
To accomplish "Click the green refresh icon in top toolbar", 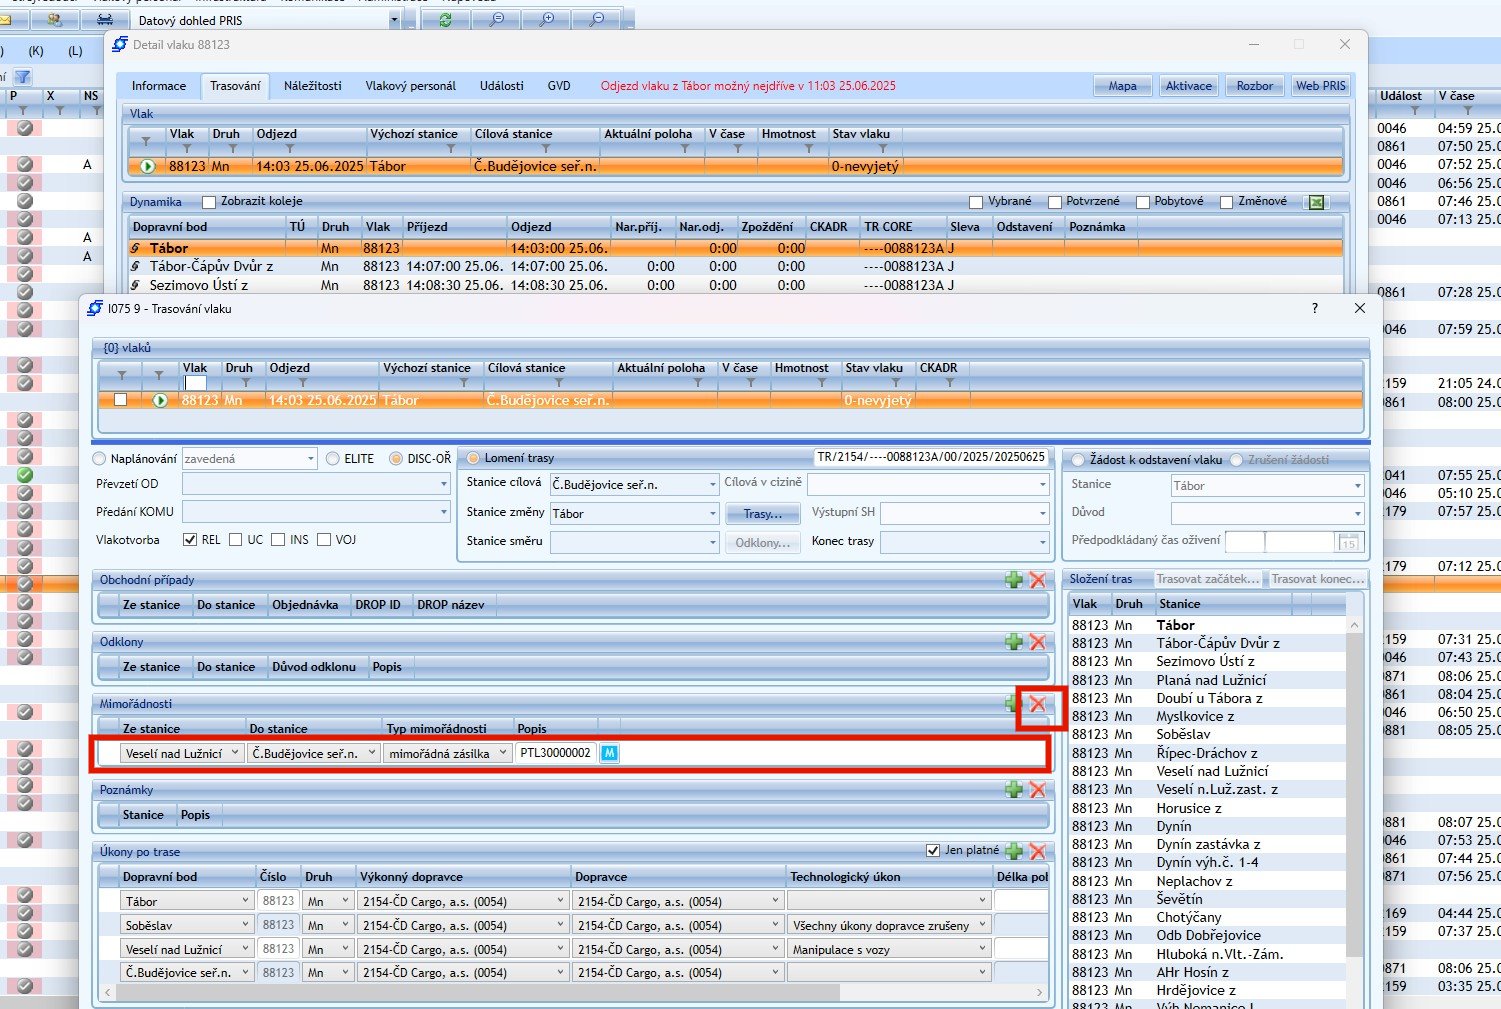I will (x=445, y=20).
